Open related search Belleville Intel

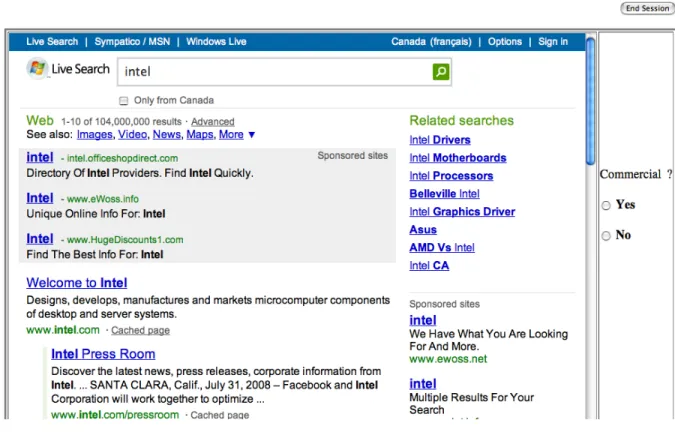click(444, 194)
